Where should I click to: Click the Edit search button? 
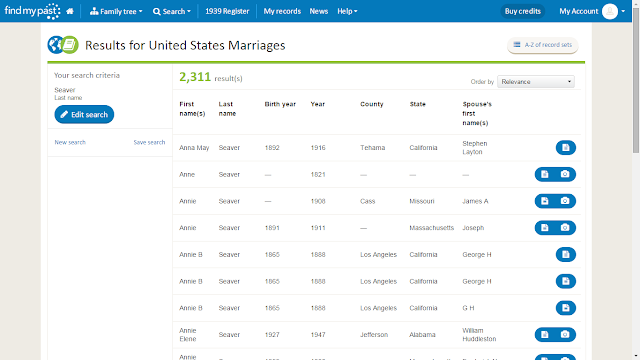(84, 114)
